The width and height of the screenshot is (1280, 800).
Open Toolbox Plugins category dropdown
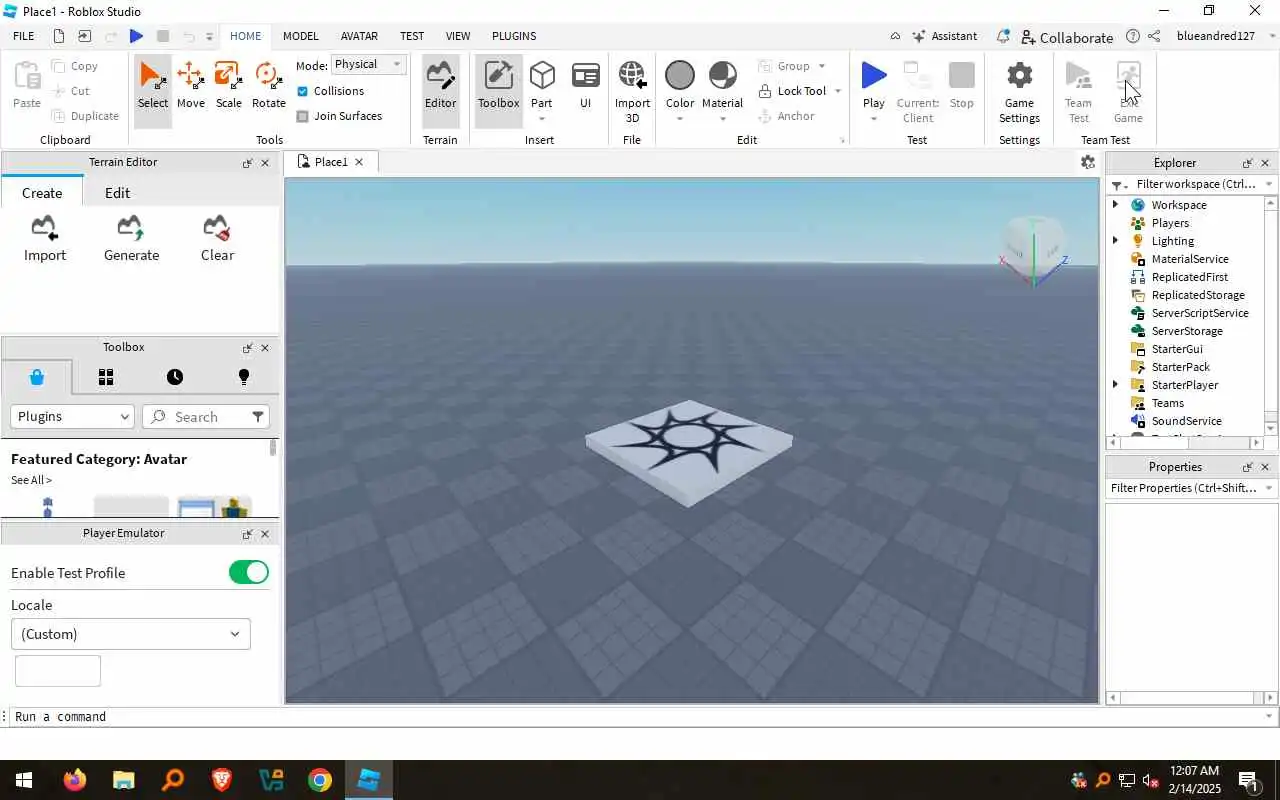(x=72, y=416)
